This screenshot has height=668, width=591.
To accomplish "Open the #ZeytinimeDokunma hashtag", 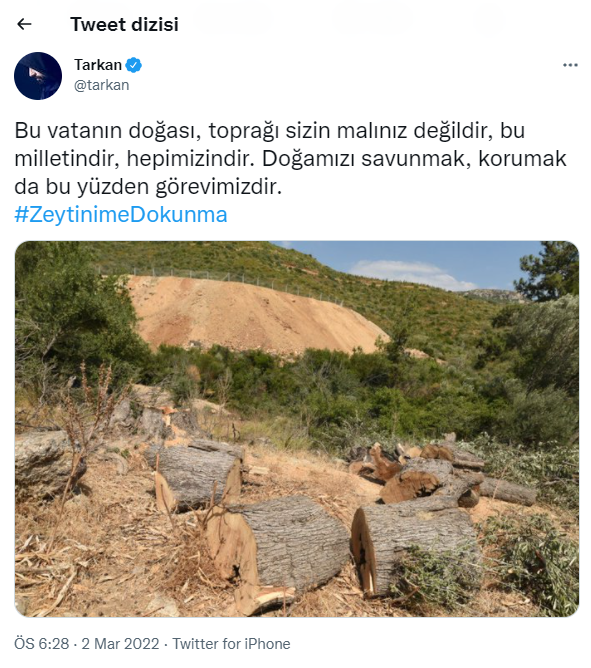I will coord(121,214).
